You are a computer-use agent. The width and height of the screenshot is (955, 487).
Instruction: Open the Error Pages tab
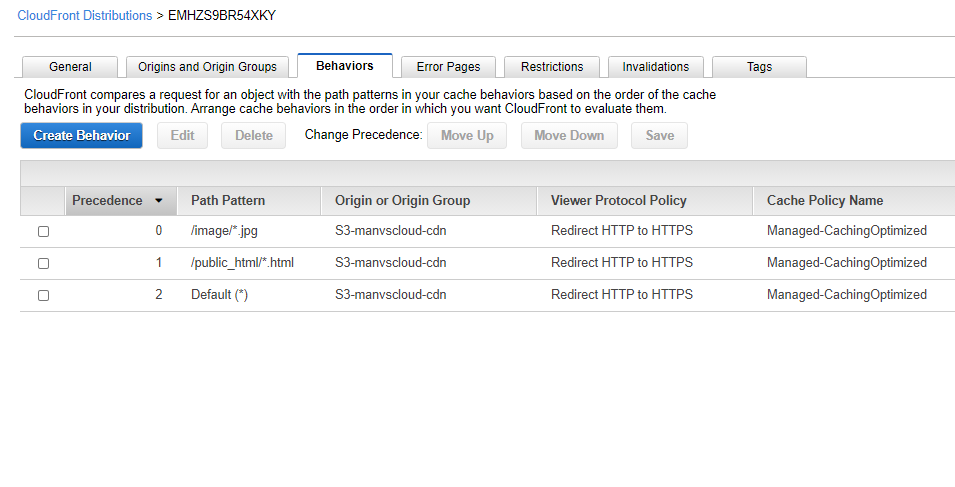(448, 67)
